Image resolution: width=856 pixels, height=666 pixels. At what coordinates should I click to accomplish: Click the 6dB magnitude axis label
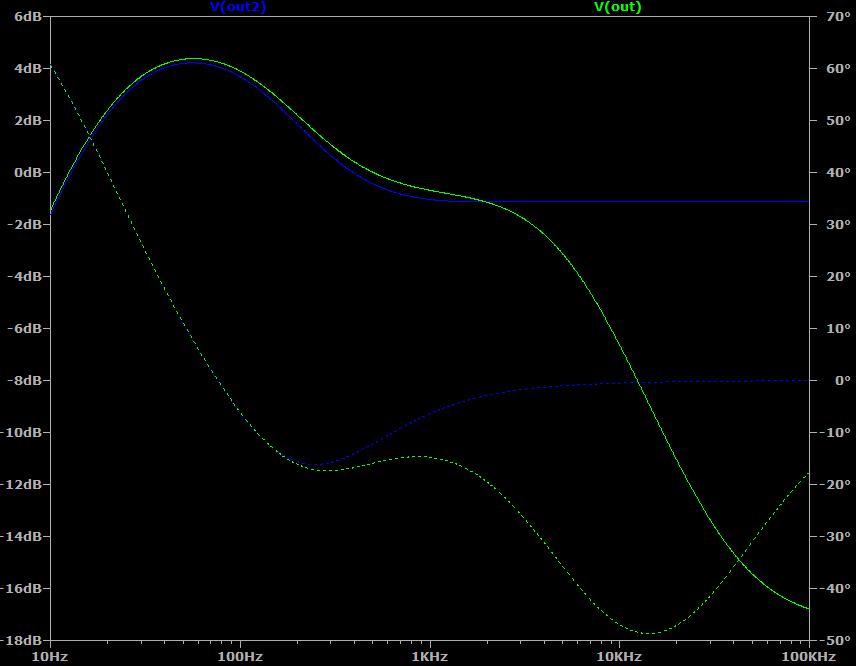[x=27, y=16]
